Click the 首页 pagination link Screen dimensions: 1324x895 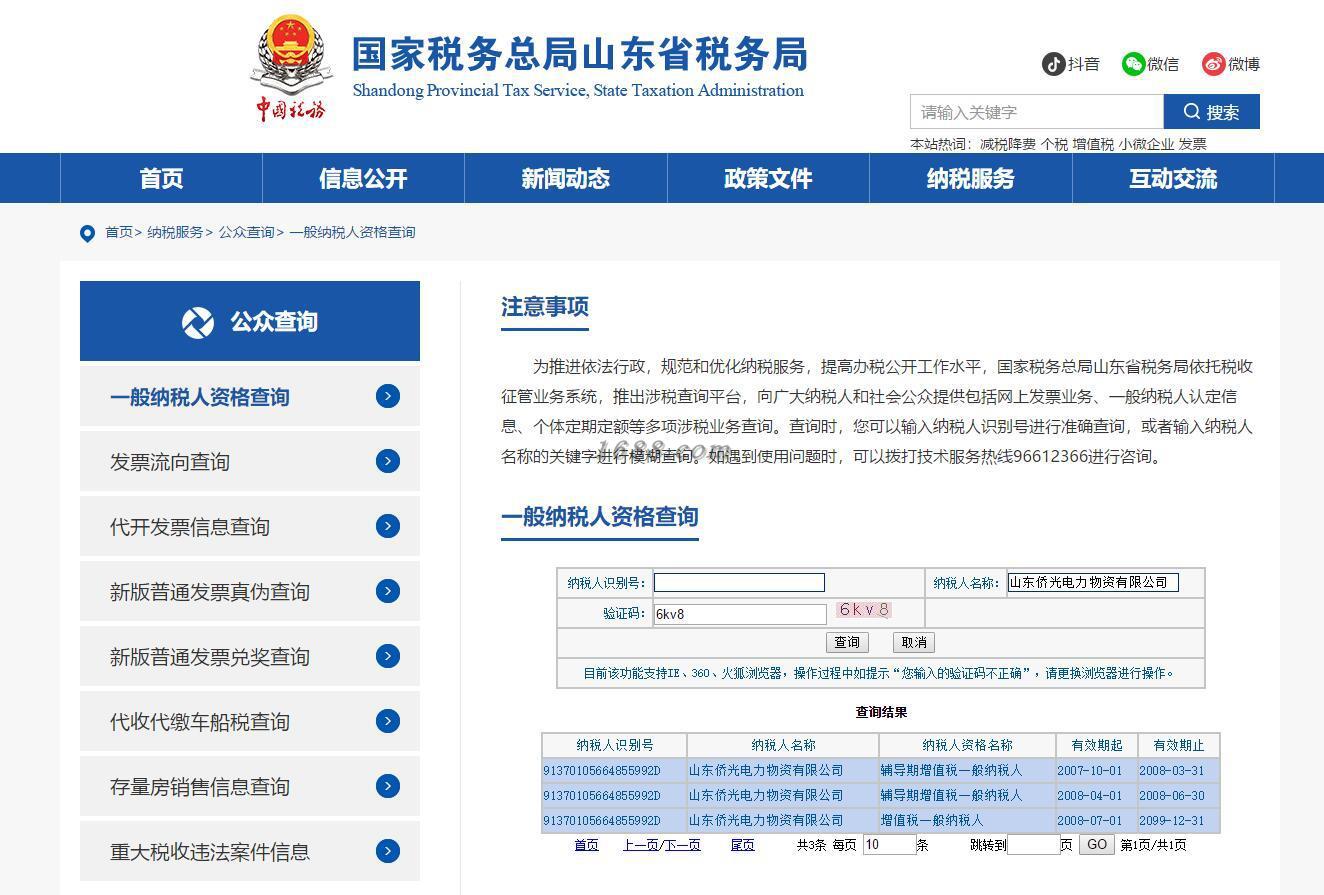pyautogui.click(x=586, y=845)
